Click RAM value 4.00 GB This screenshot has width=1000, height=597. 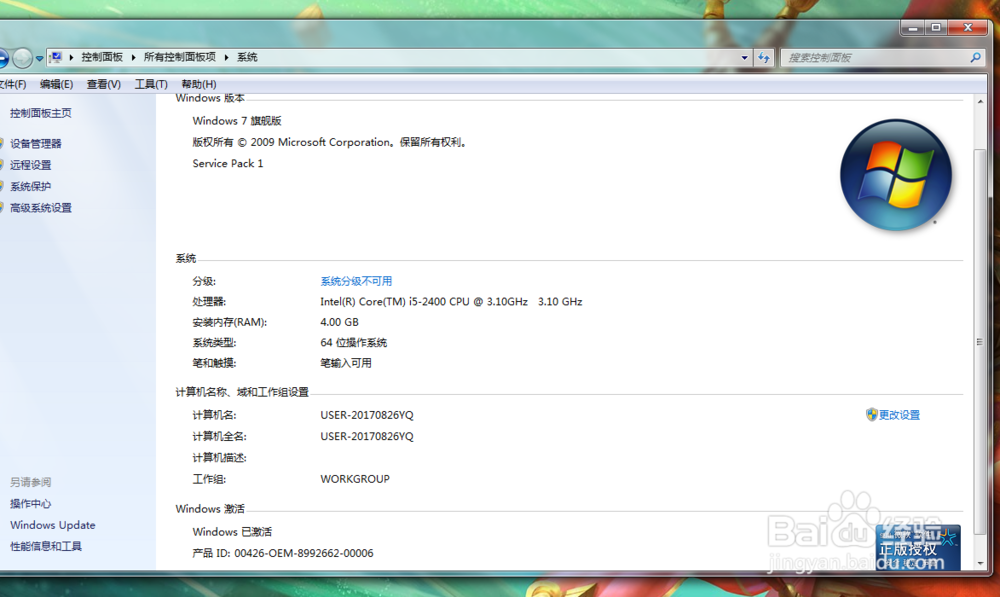pyautogui.click(x=339, y=322)
